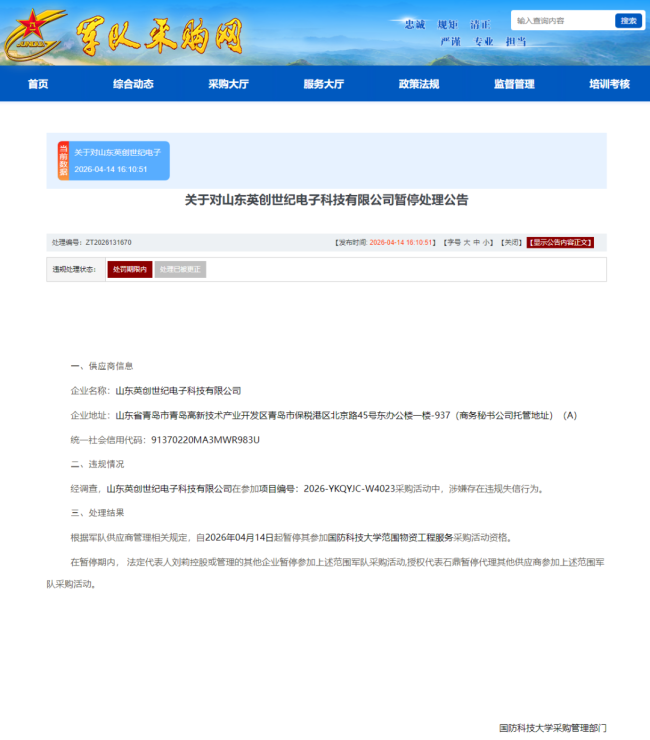Click the 三、处理结果 heading
The image size is (650, 740).
97,513
